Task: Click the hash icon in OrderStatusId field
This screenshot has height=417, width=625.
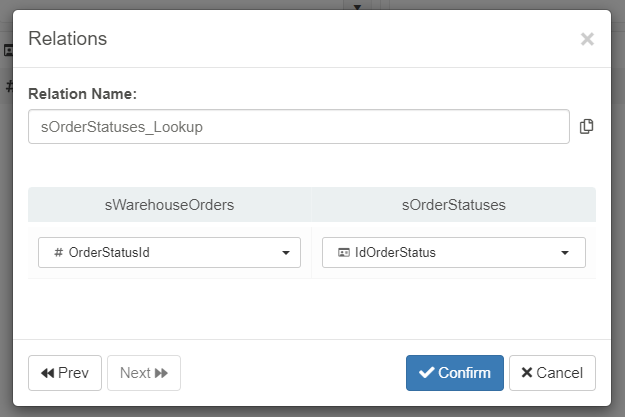Action: point(59,253)
